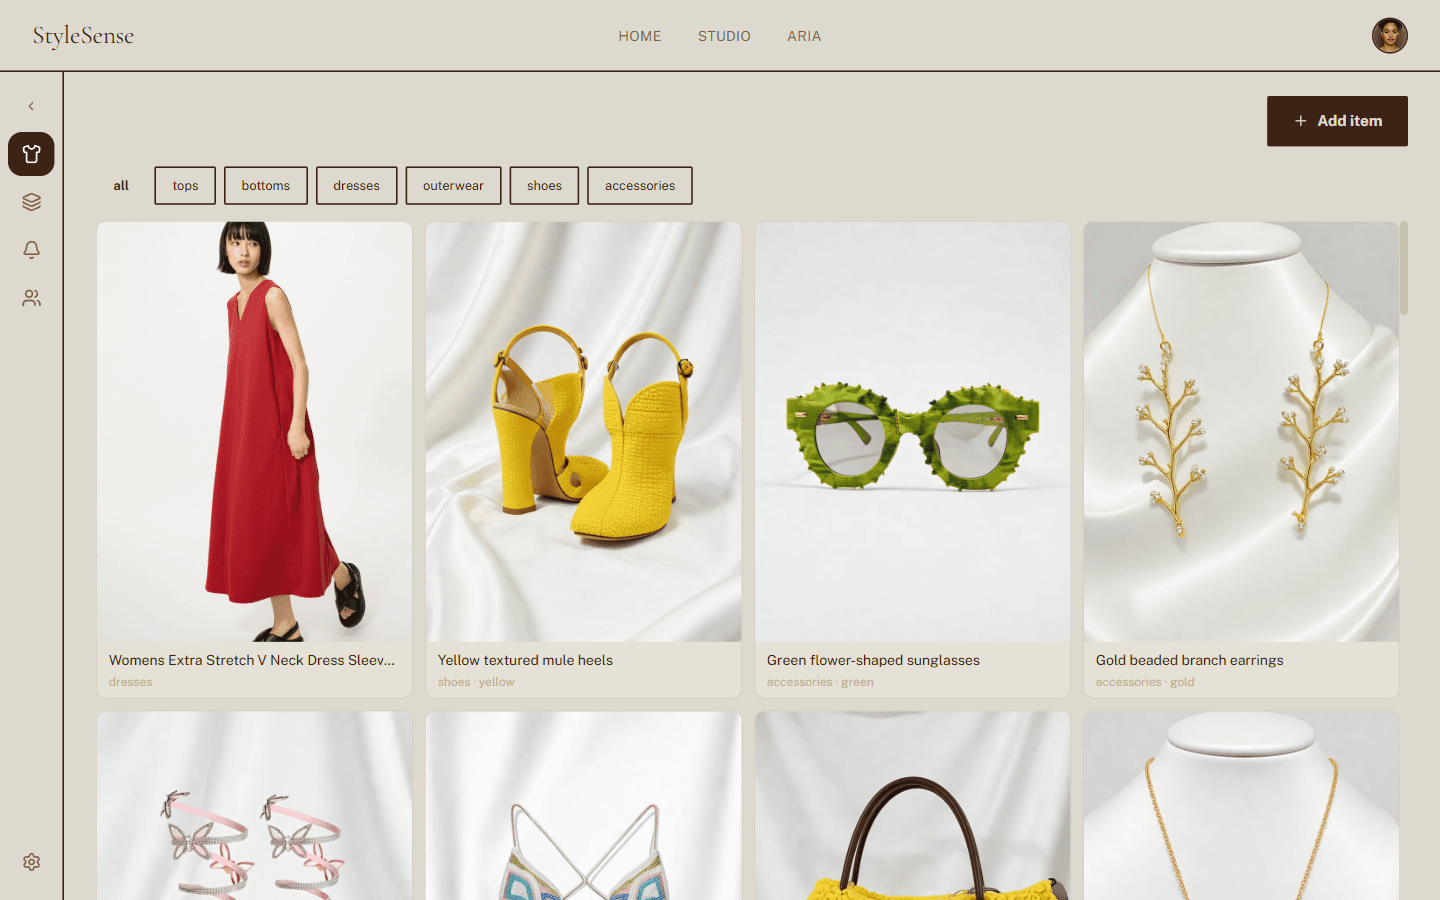Open the STUDIO nav item
The width and height of the screenshot is (1440, 900).
724,36
